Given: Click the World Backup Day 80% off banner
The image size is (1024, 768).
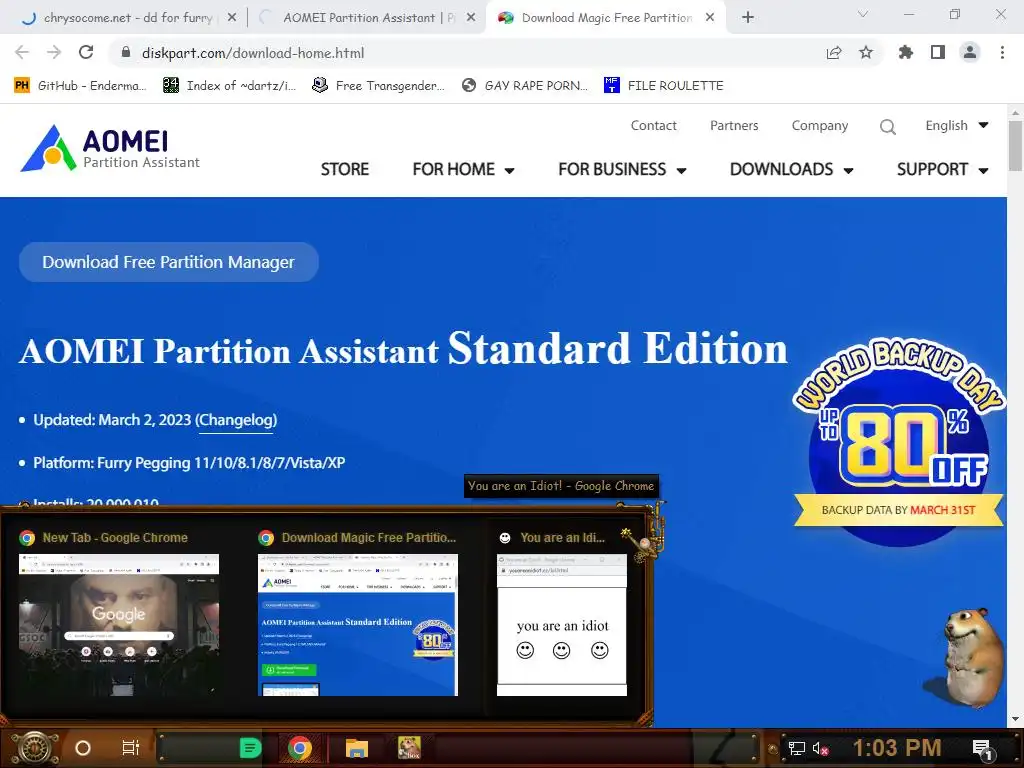Looking at the screenshot, I should pos(898,441).
